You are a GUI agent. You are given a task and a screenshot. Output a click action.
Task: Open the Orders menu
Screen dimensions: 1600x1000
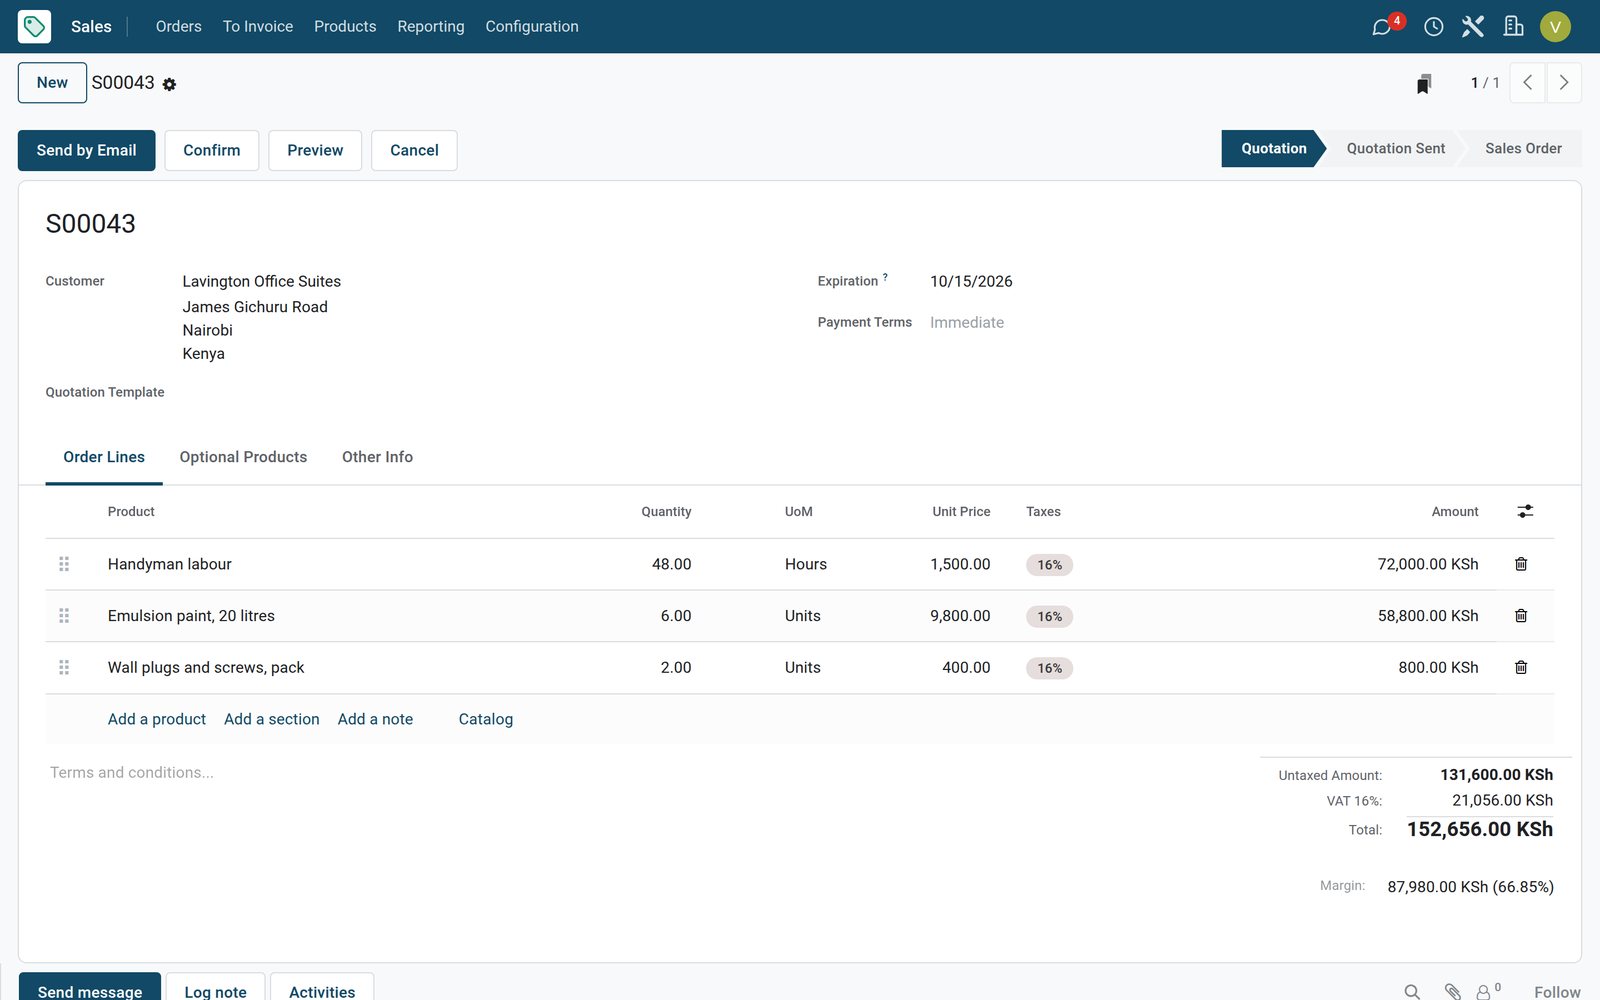tap(179, 26)
